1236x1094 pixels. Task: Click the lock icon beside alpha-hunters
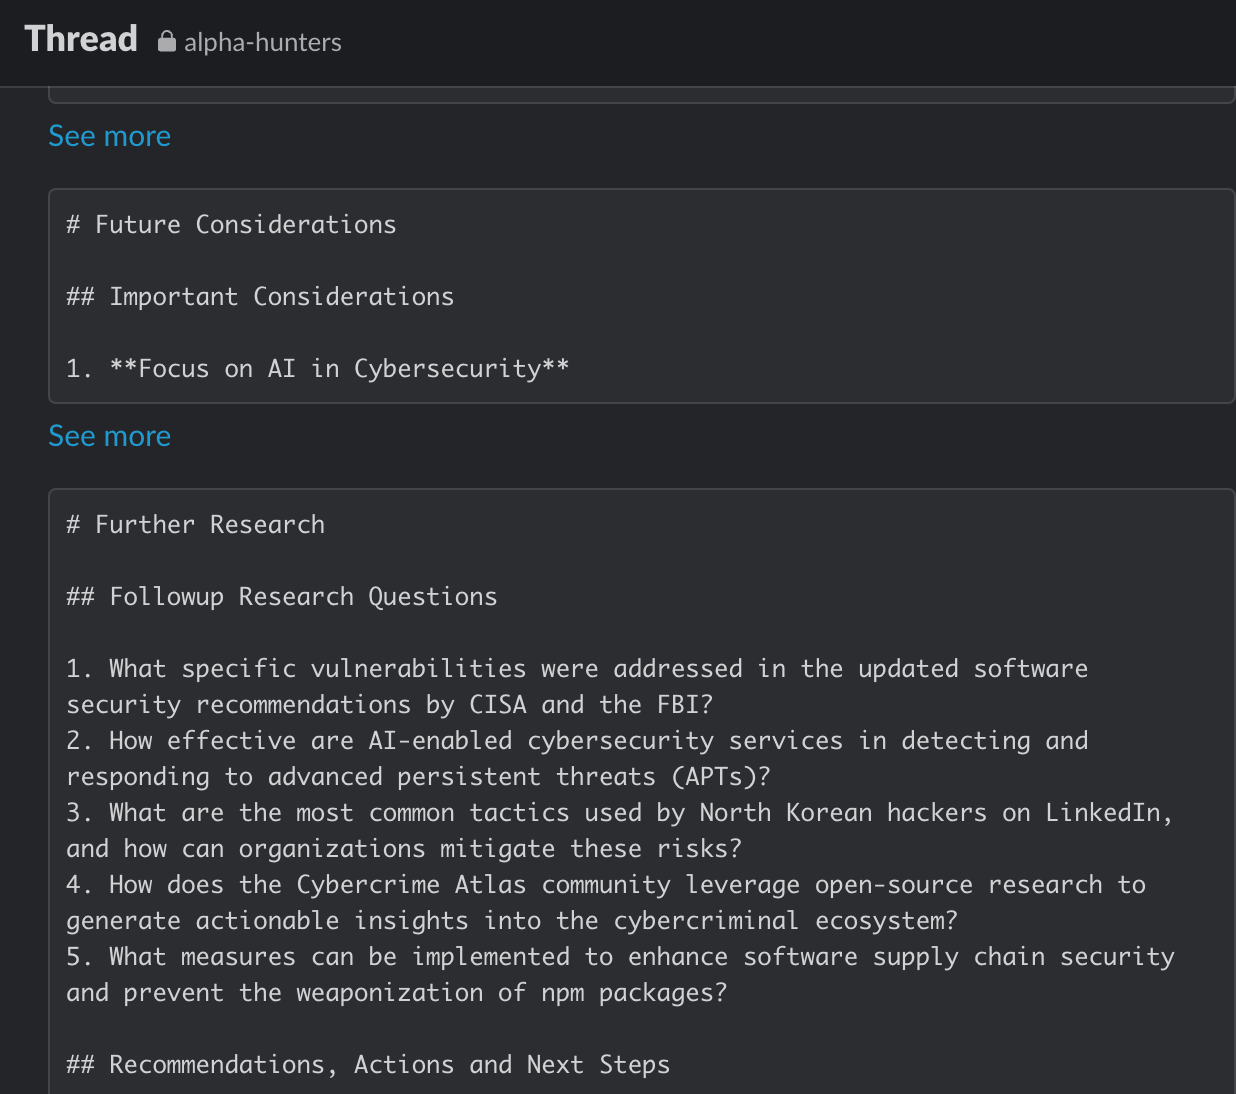point(167,41)
